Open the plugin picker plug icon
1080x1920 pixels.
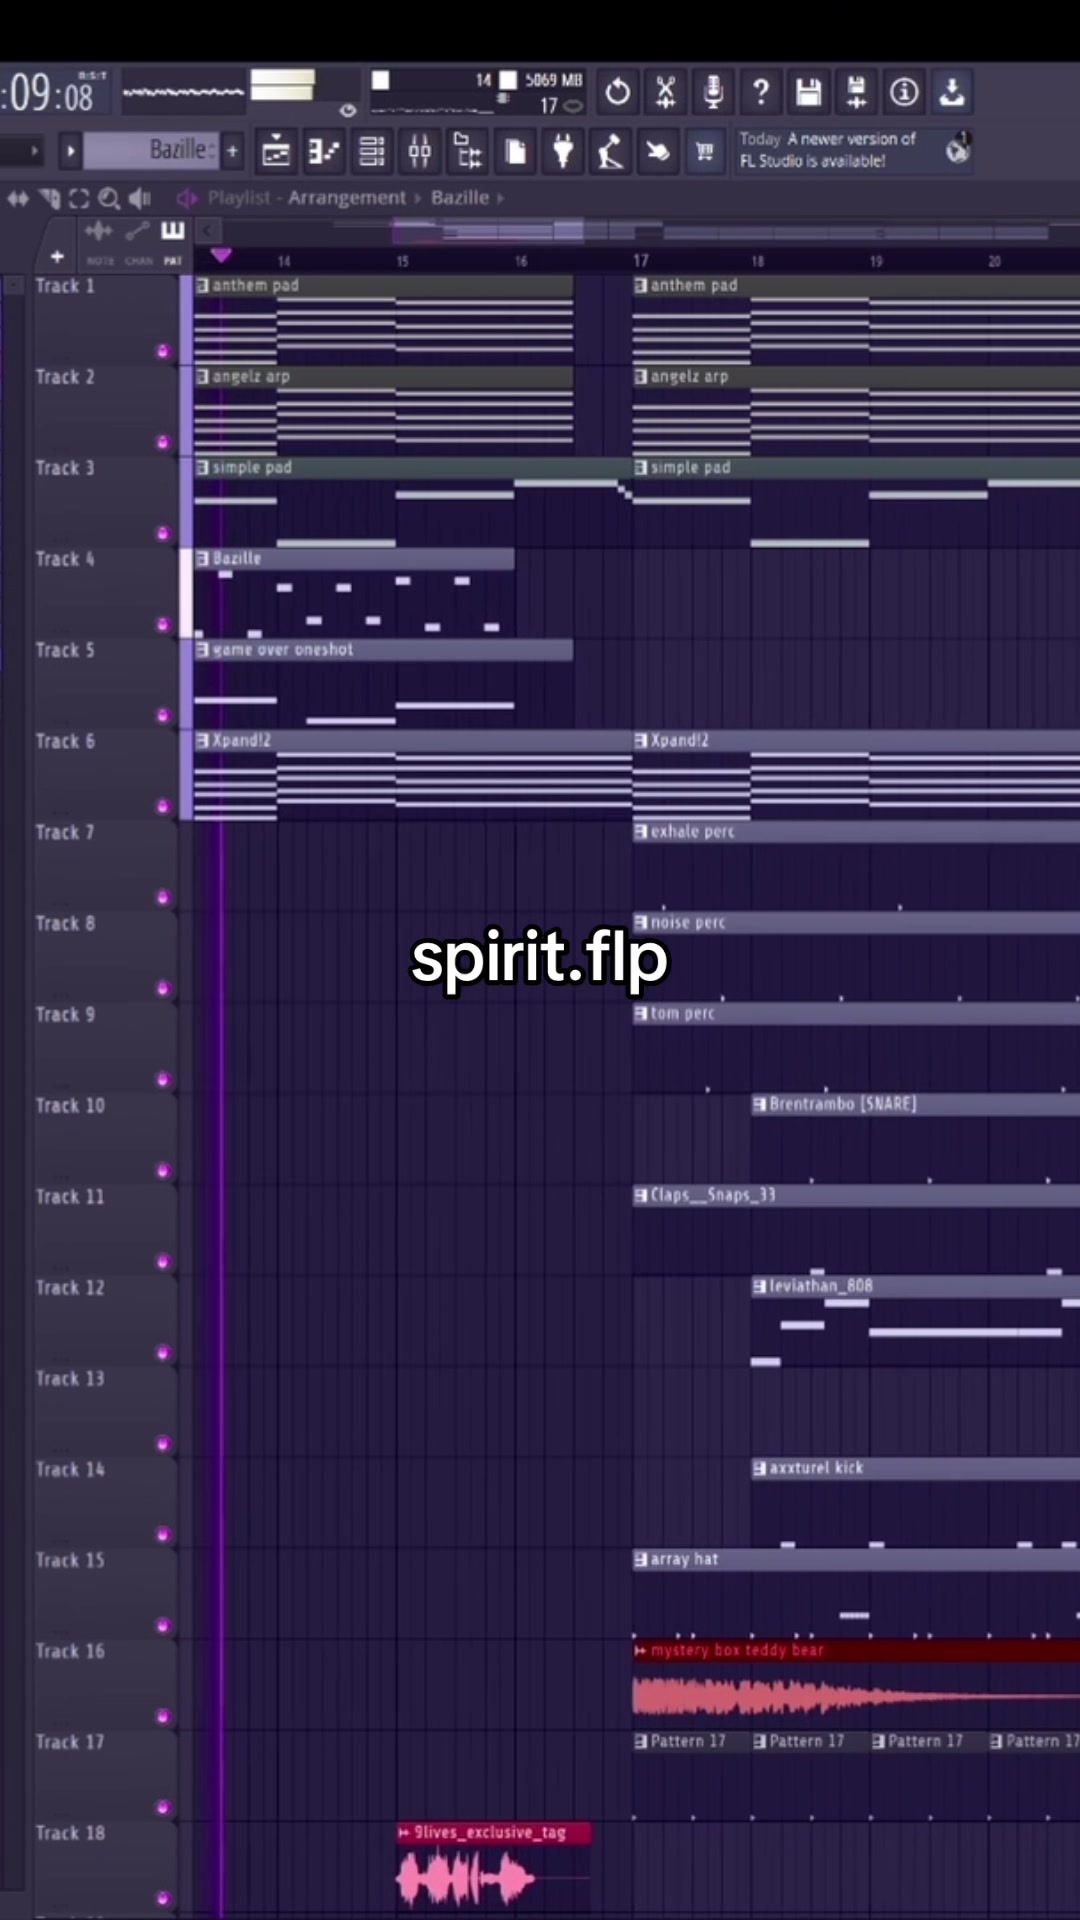(x=563, y=152)
